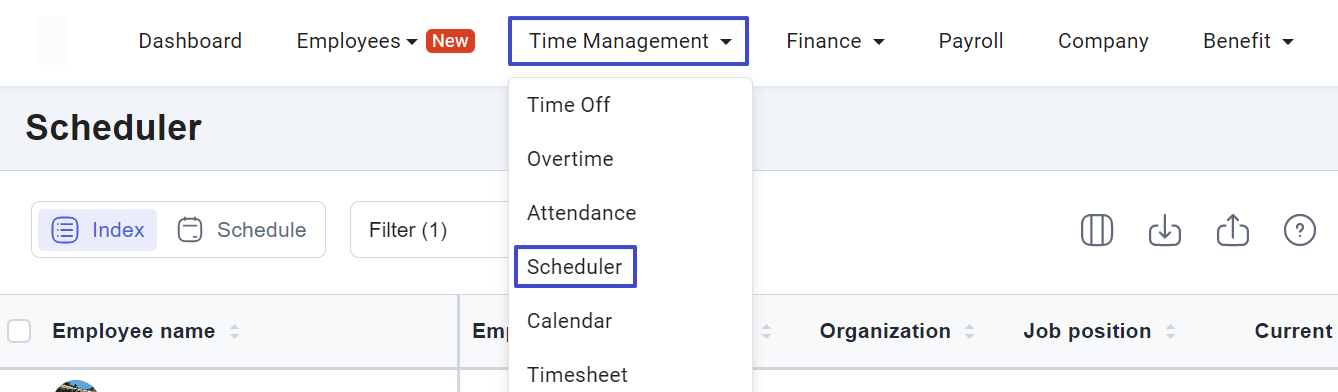Image resolution: width=1338 pixels, height=392 pixels.
Task: Sort by Employee name arrows
Action: click(x=234, y=331)
